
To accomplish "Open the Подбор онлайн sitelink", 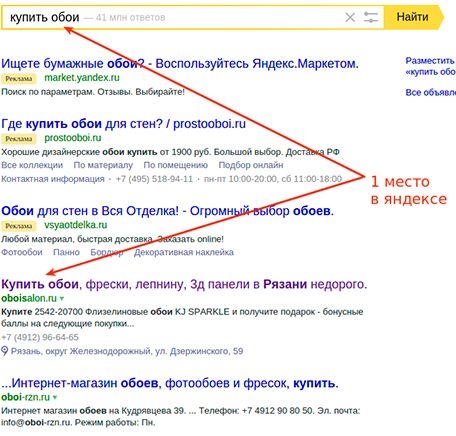I will coord(251,165).
